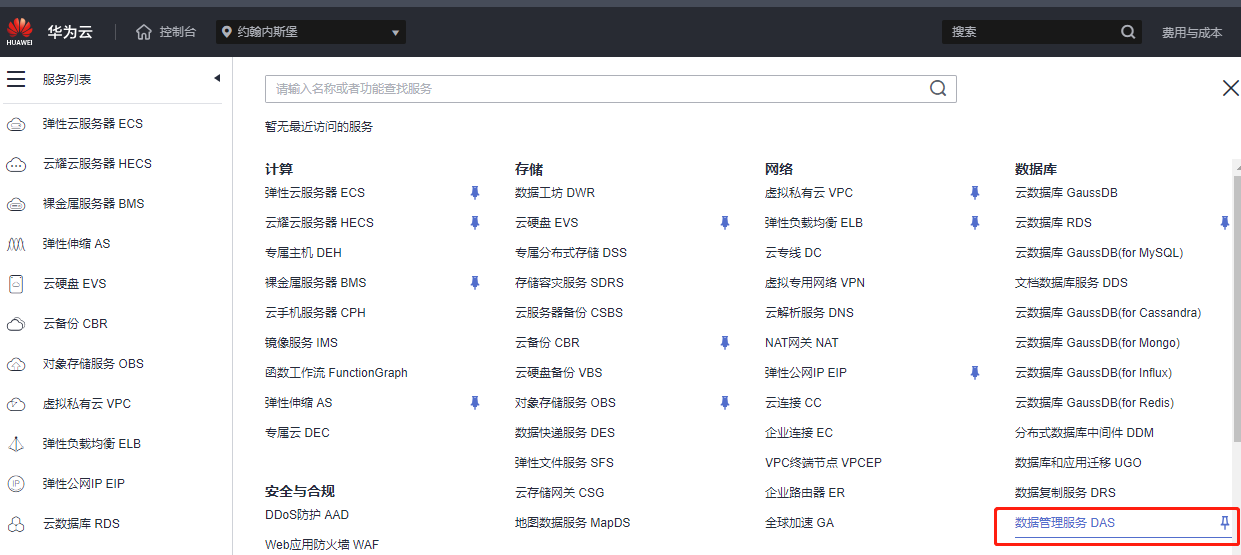
Task: Open 数据工坊 DWR link
Action: 555,193
